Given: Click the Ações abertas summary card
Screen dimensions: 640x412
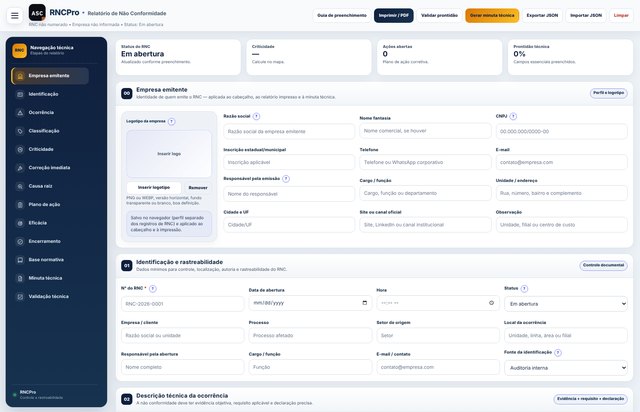Looking at the screenshot, I should point(440,57).
